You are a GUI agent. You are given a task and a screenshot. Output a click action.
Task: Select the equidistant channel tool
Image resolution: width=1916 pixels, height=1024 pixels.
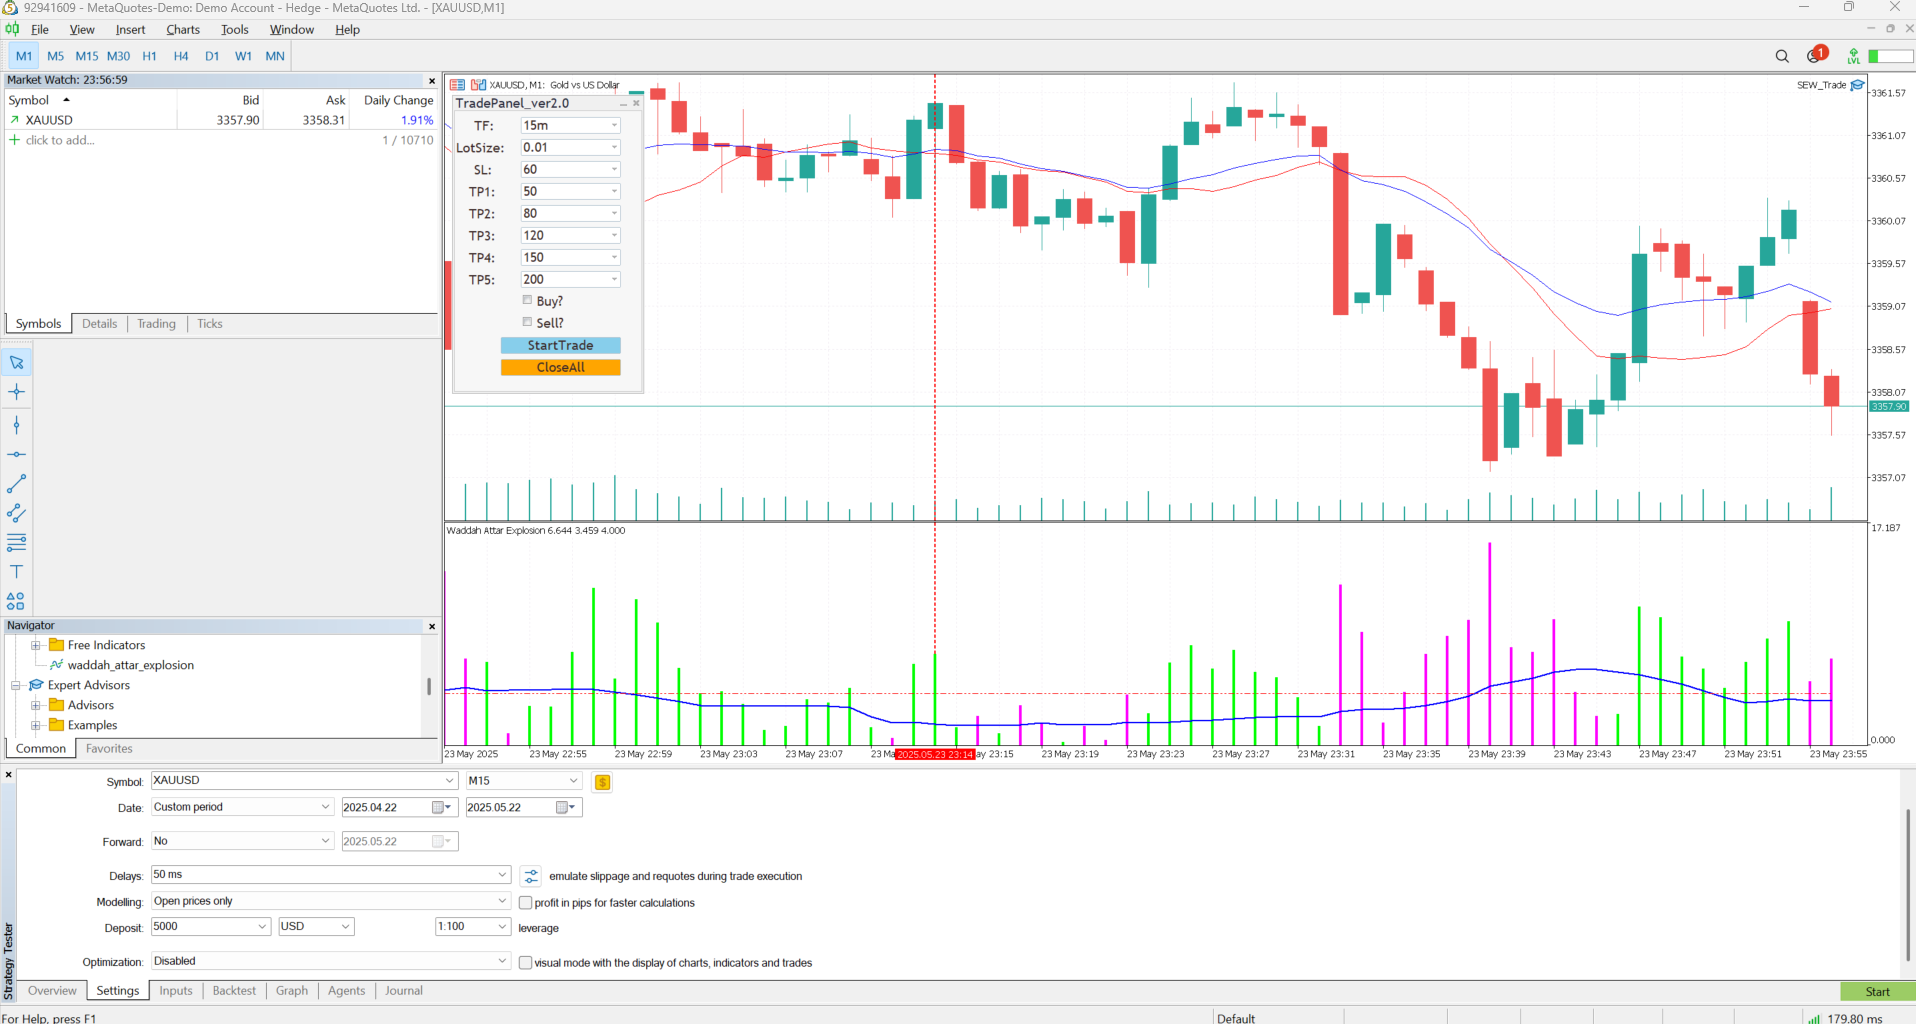coord(16,513)
